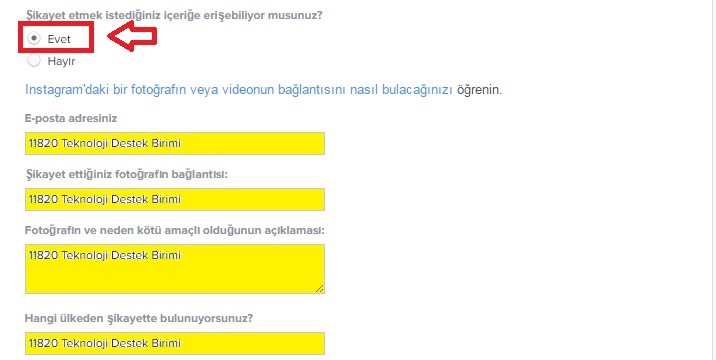This screenshot has height=360, width=716.
Task: Open the Instagram photo or video link help page
Action: (x=239, y=89)
